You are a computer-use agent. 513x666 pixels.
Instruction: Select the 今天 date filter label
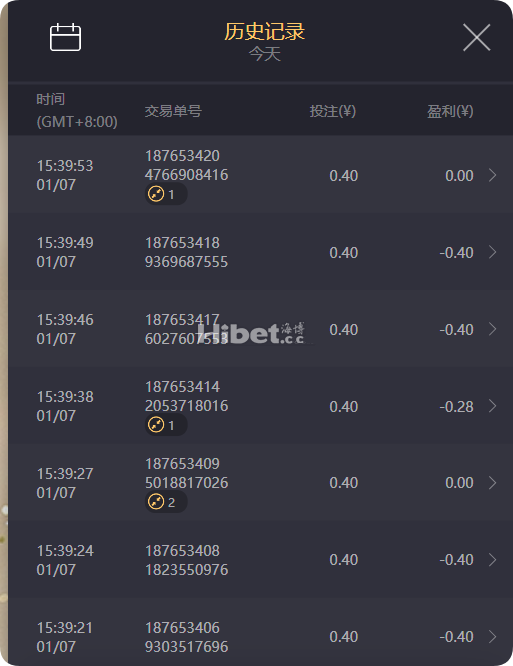pyautogui.click(x=265, y=54)
